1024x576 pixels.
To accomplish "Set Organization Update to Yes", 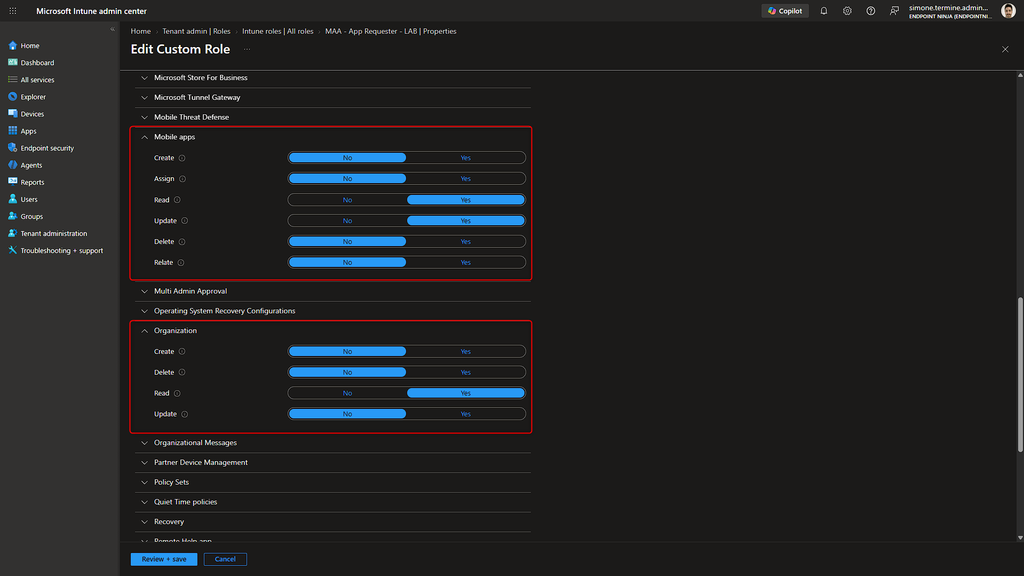I will click(x=466, y=414).
